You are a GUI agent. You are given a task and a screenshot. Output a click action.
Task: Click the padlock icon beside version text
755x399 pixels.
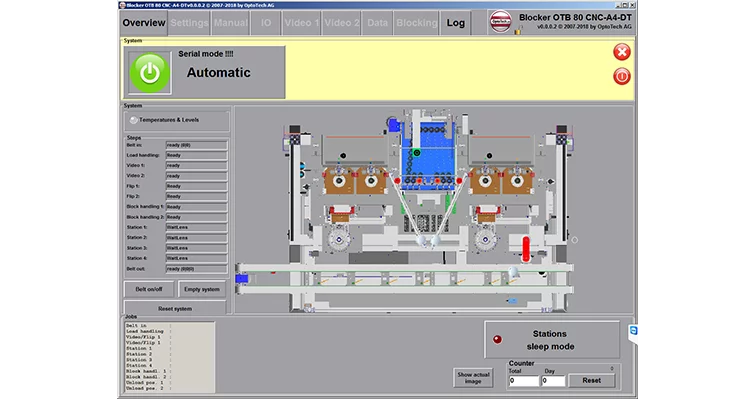(x=518, y=31)
